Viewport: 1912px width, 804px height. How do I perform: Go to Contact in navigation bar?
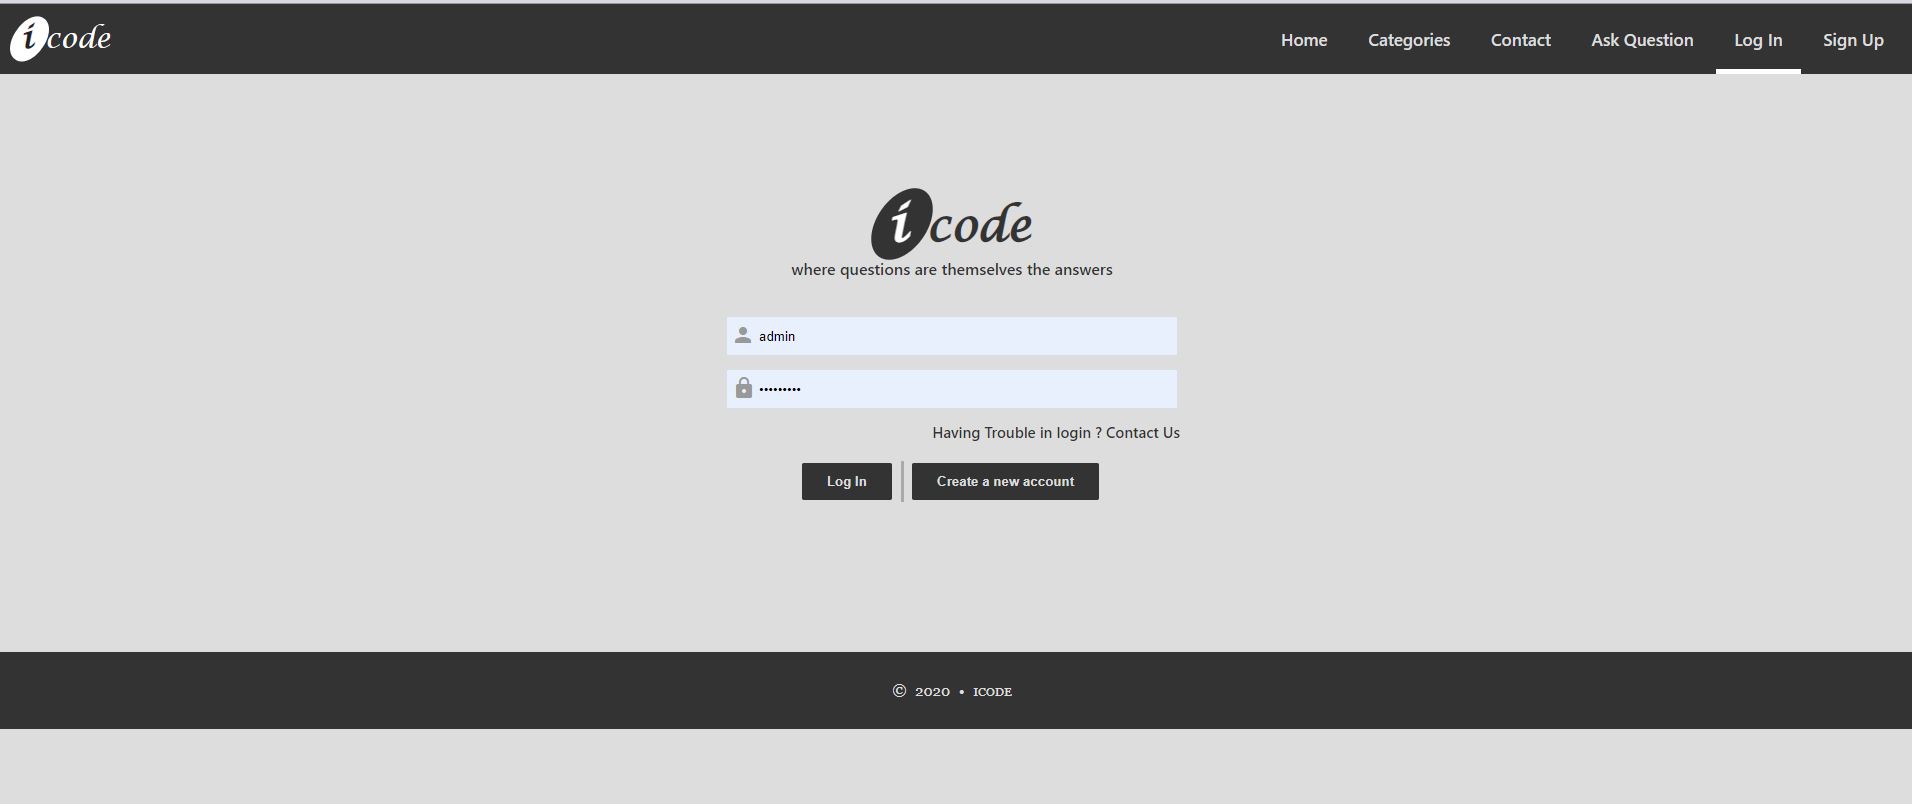(x=1520, y=40)
